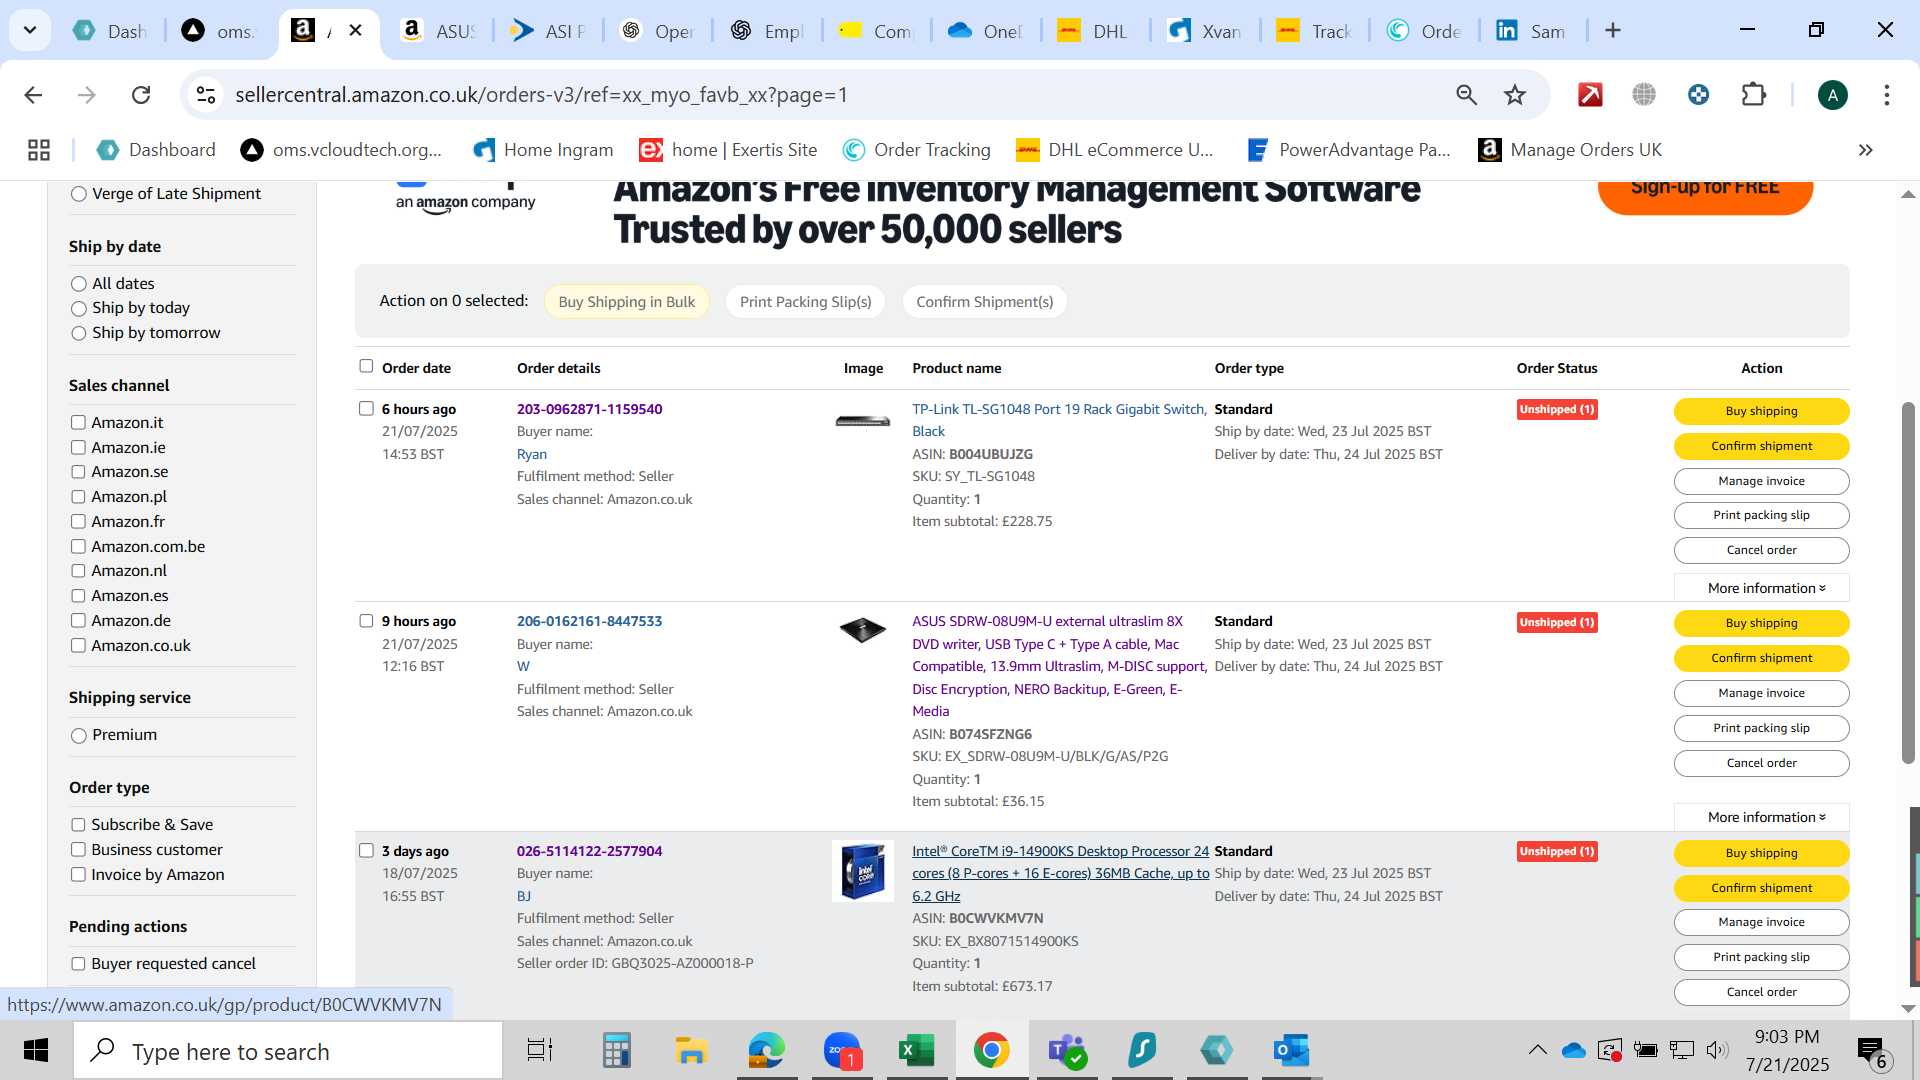Open the Extensions puzzle icon
Image resolution: width=1920 pixels, height=1080 pixels.
pyautogui.click(x=1753, y=95)
